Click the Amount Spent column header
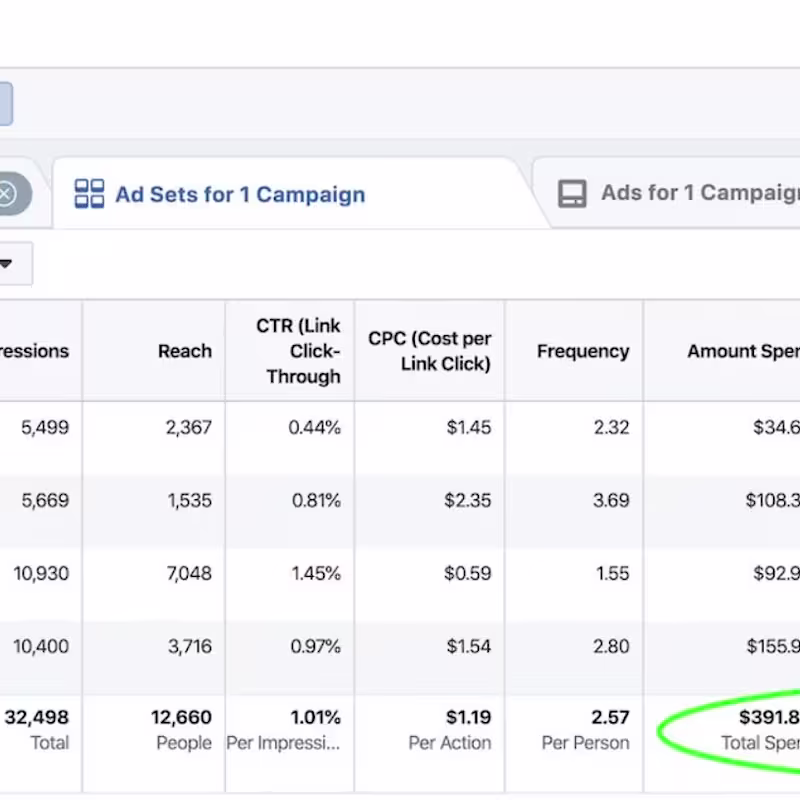Image resolution: width=800 pixels, height=800 pixels. click(742, 351)
